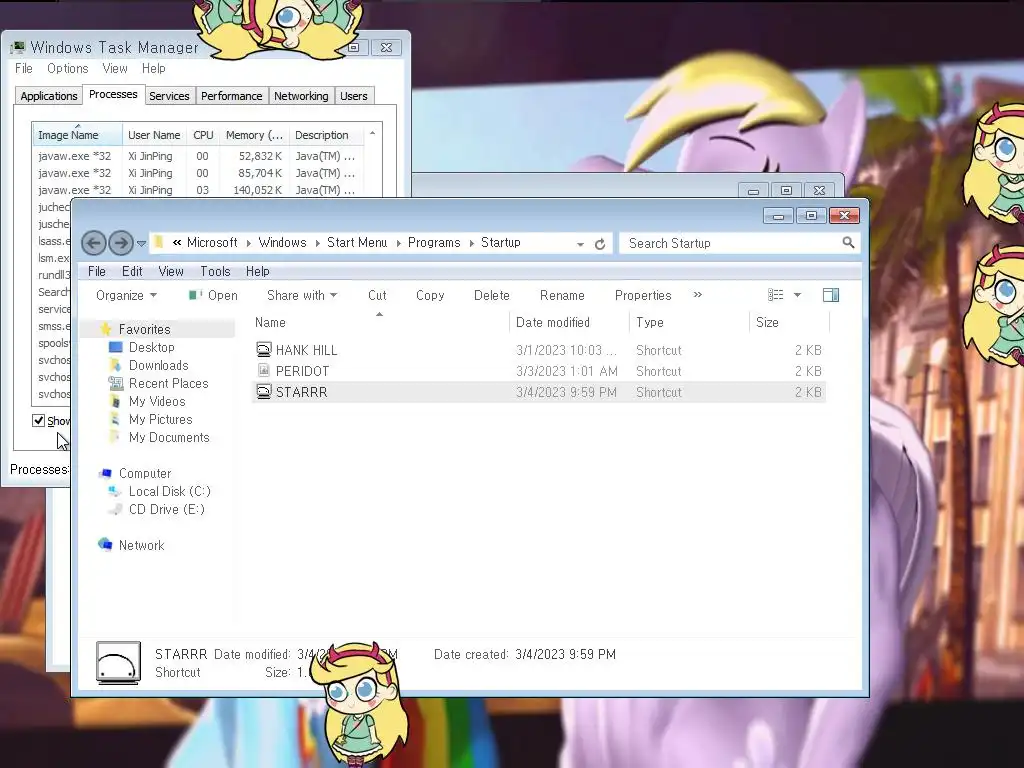Select the PERIDOT shortcut

point(539,371)
